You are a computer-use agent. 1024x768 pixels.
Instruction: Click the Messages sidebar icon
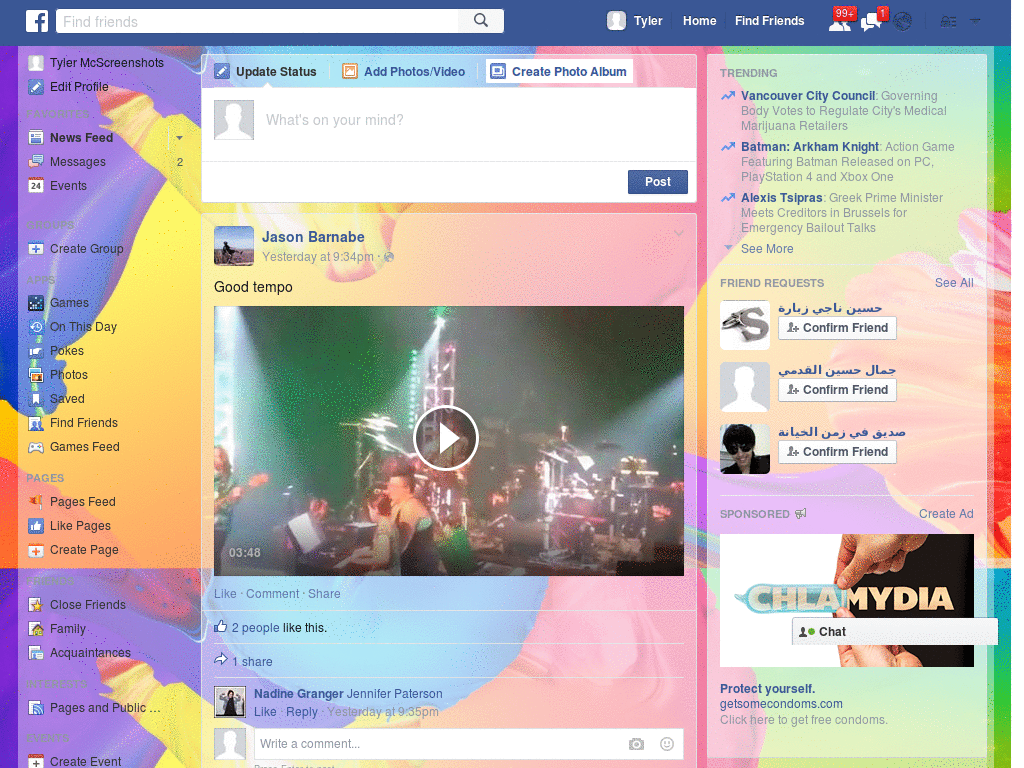(x=36, y=162)
